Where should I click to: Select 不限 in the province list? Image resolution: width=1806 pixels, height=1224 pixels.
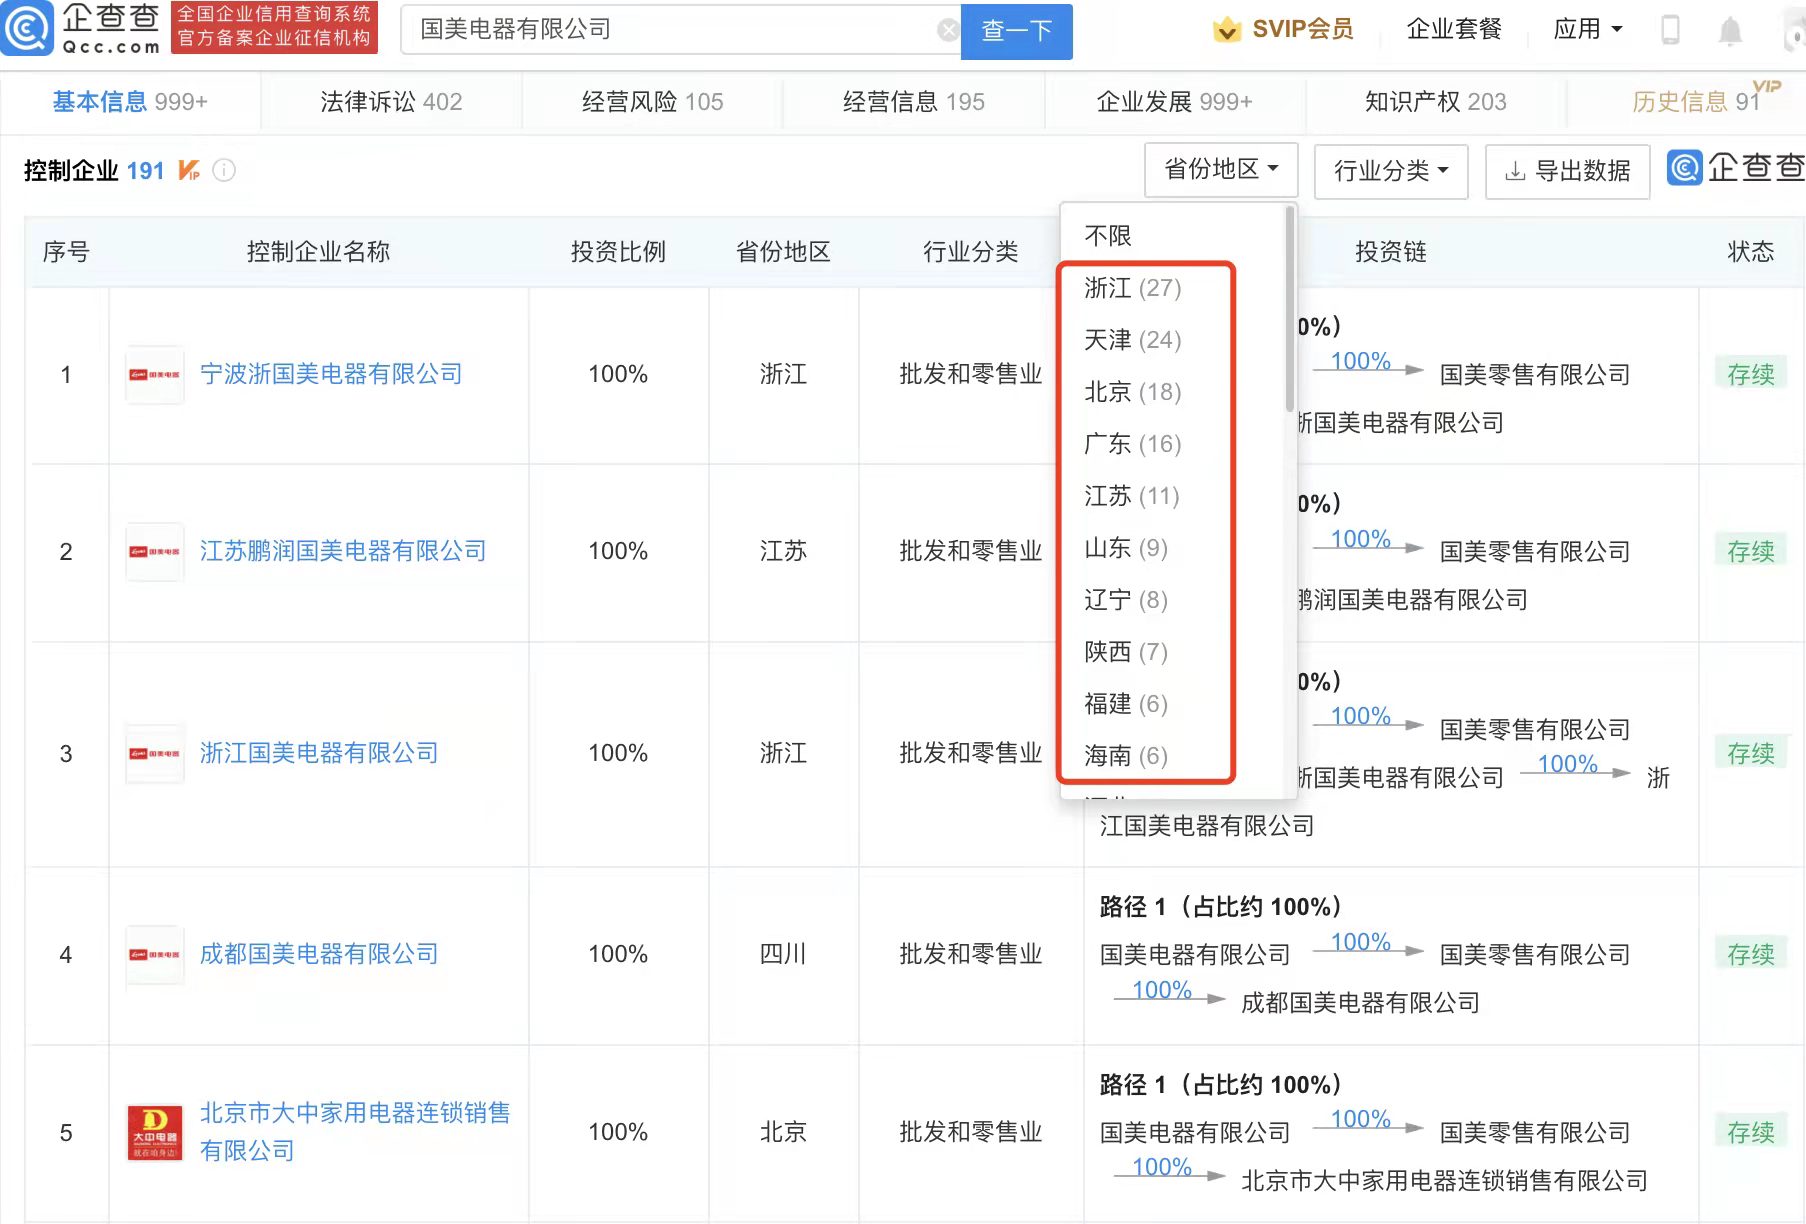point(1108,236)
